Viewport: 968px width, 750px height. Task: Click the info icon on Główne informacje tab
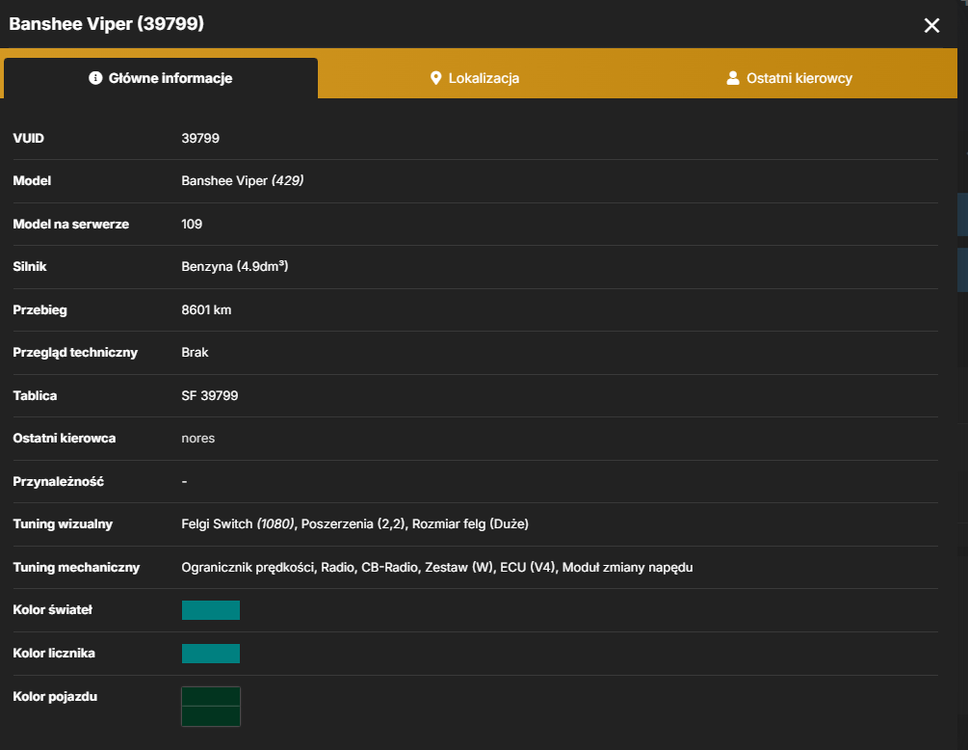pyautogui.click(x=95, y=78)
